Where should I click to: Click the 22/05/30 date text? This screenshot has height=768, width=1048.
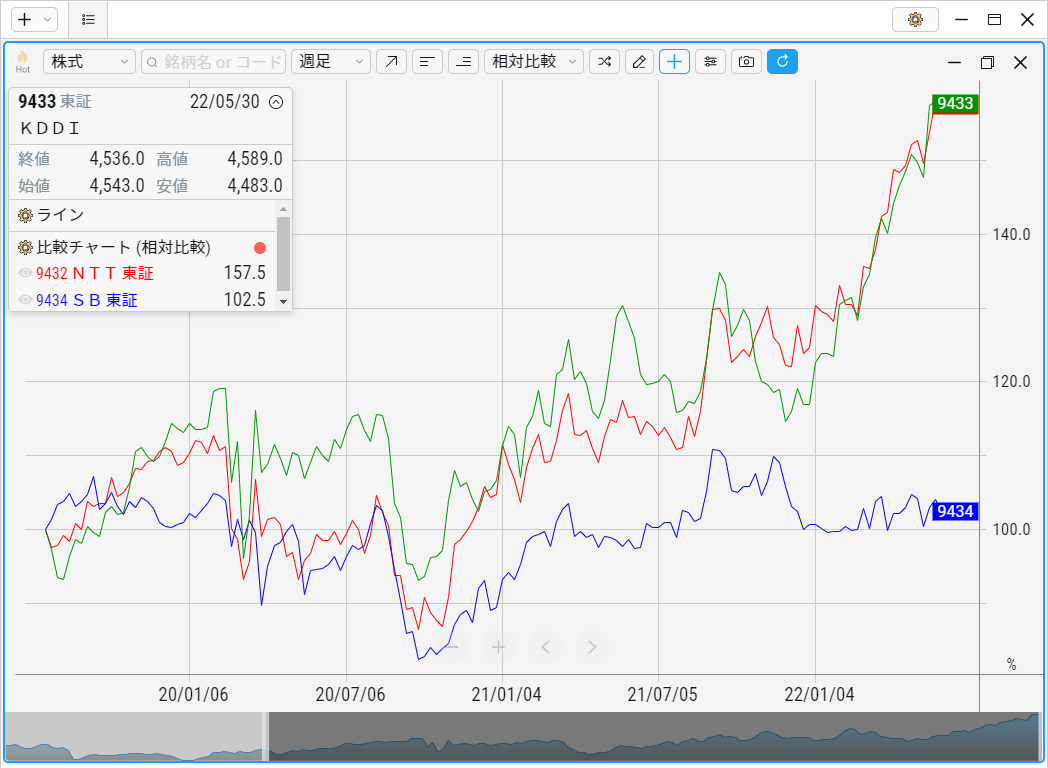point(225,102)
